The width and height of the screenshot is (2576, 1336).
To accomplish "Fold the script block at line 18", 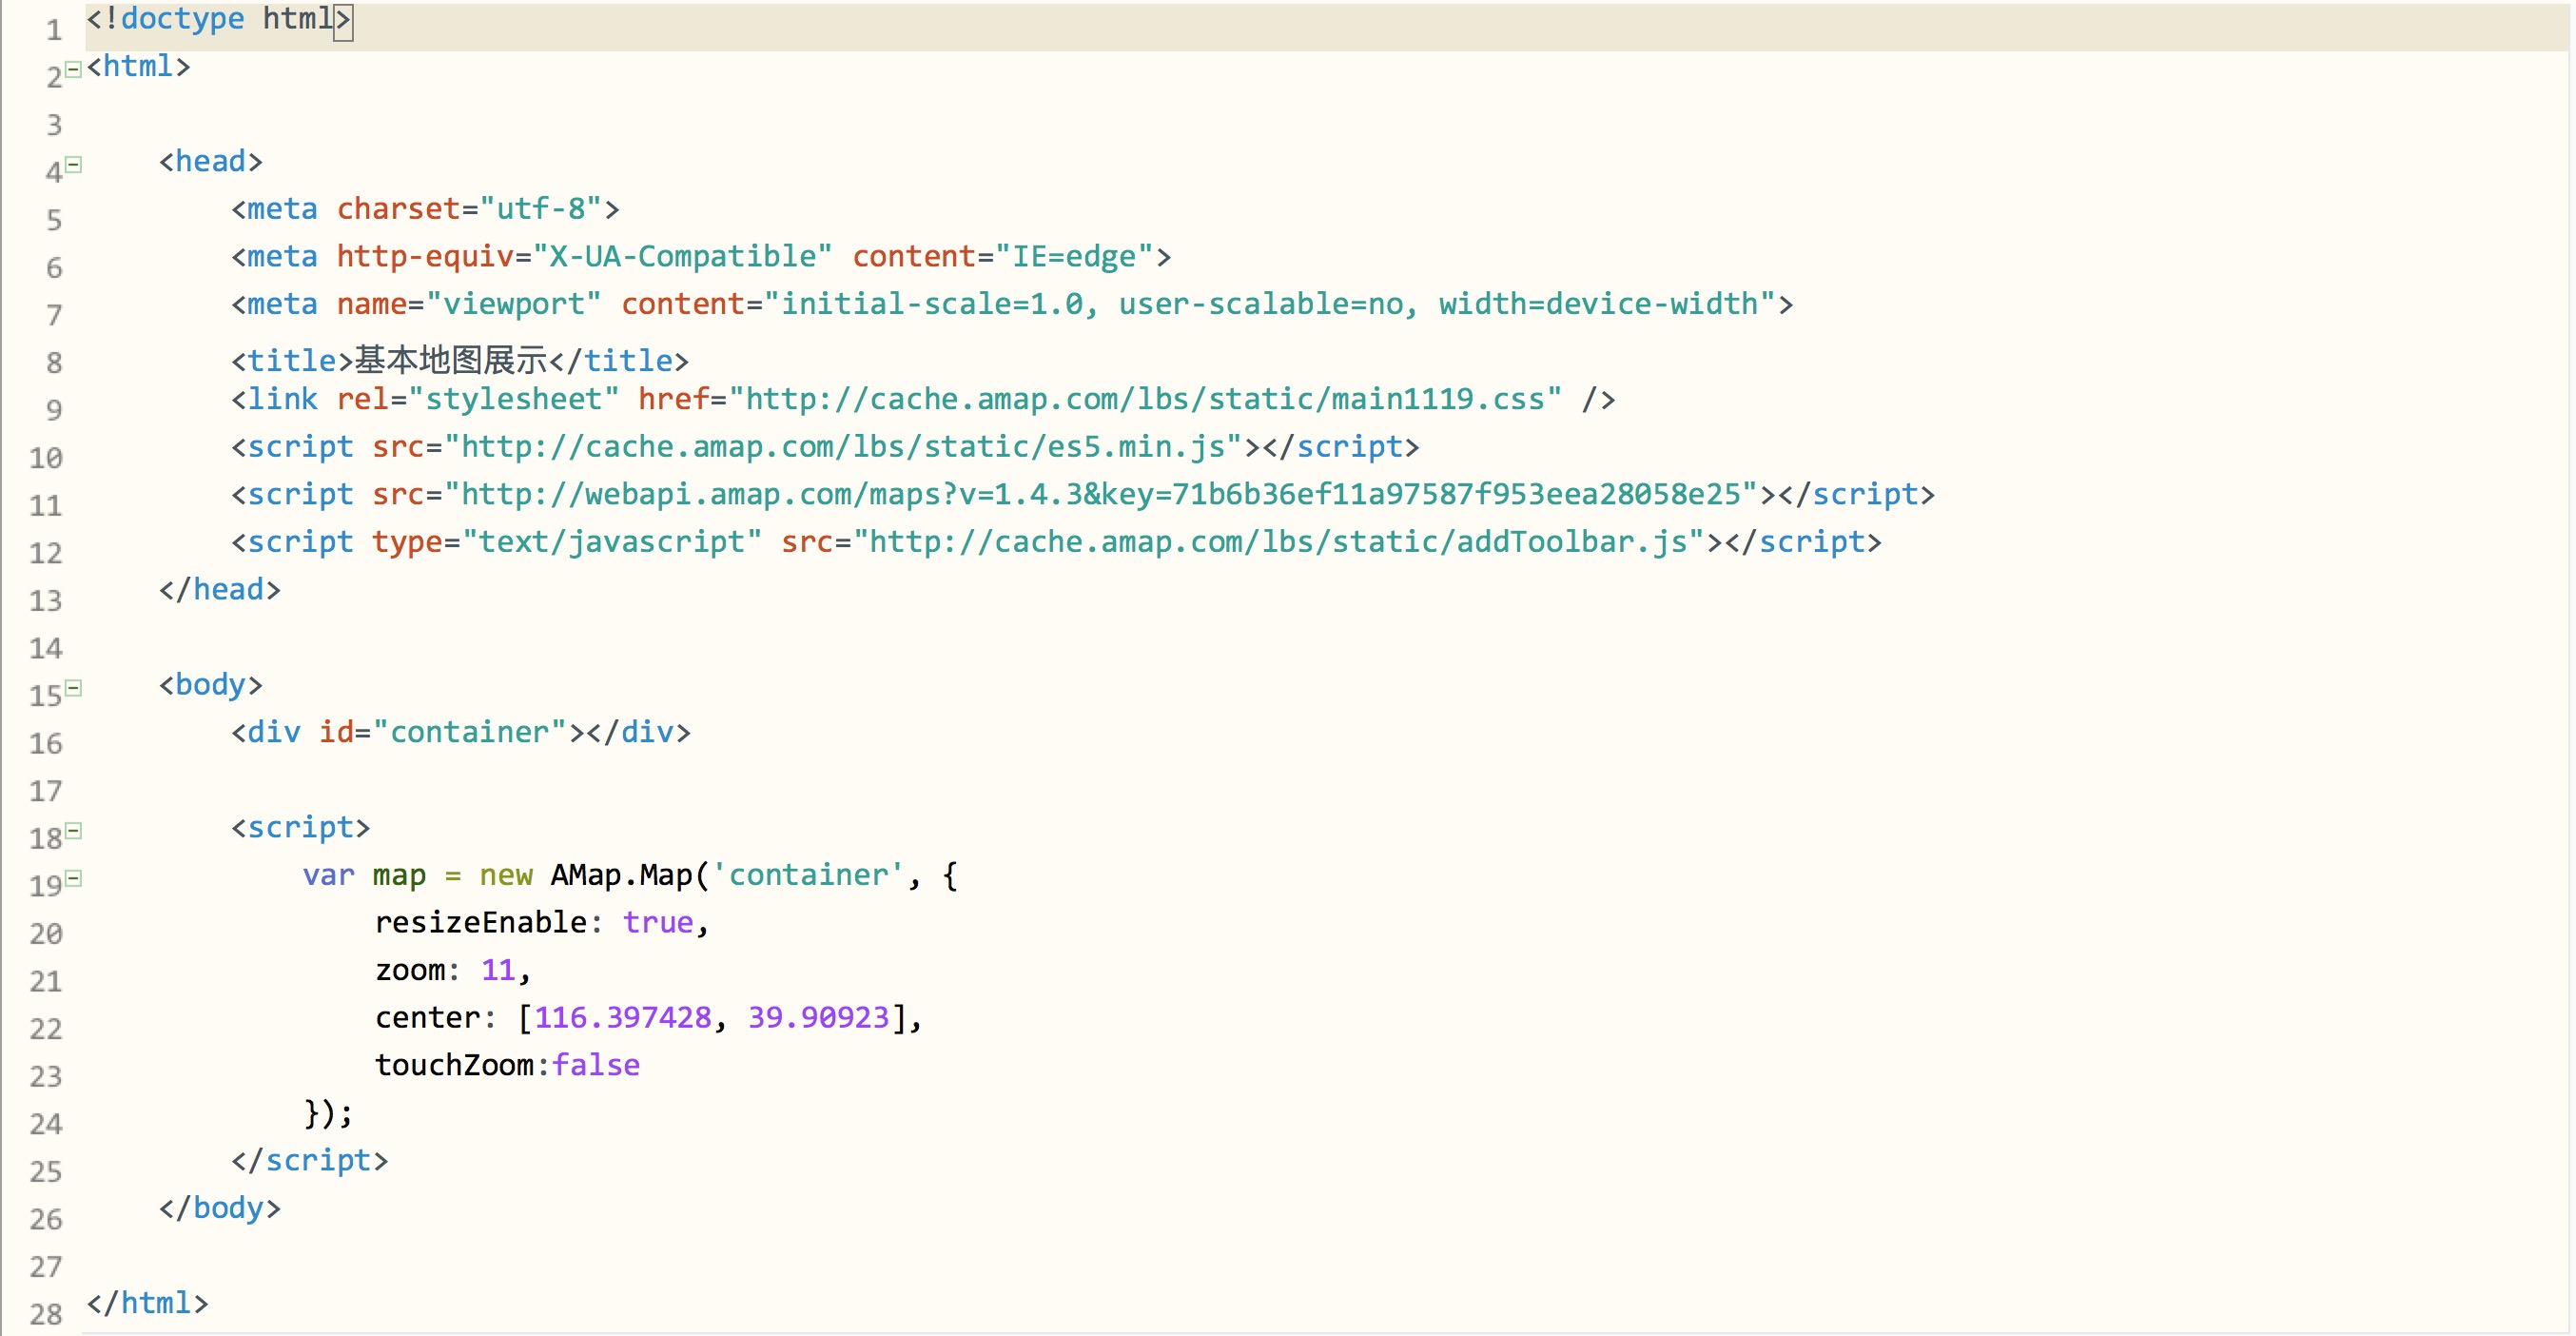I will point(73,831).
